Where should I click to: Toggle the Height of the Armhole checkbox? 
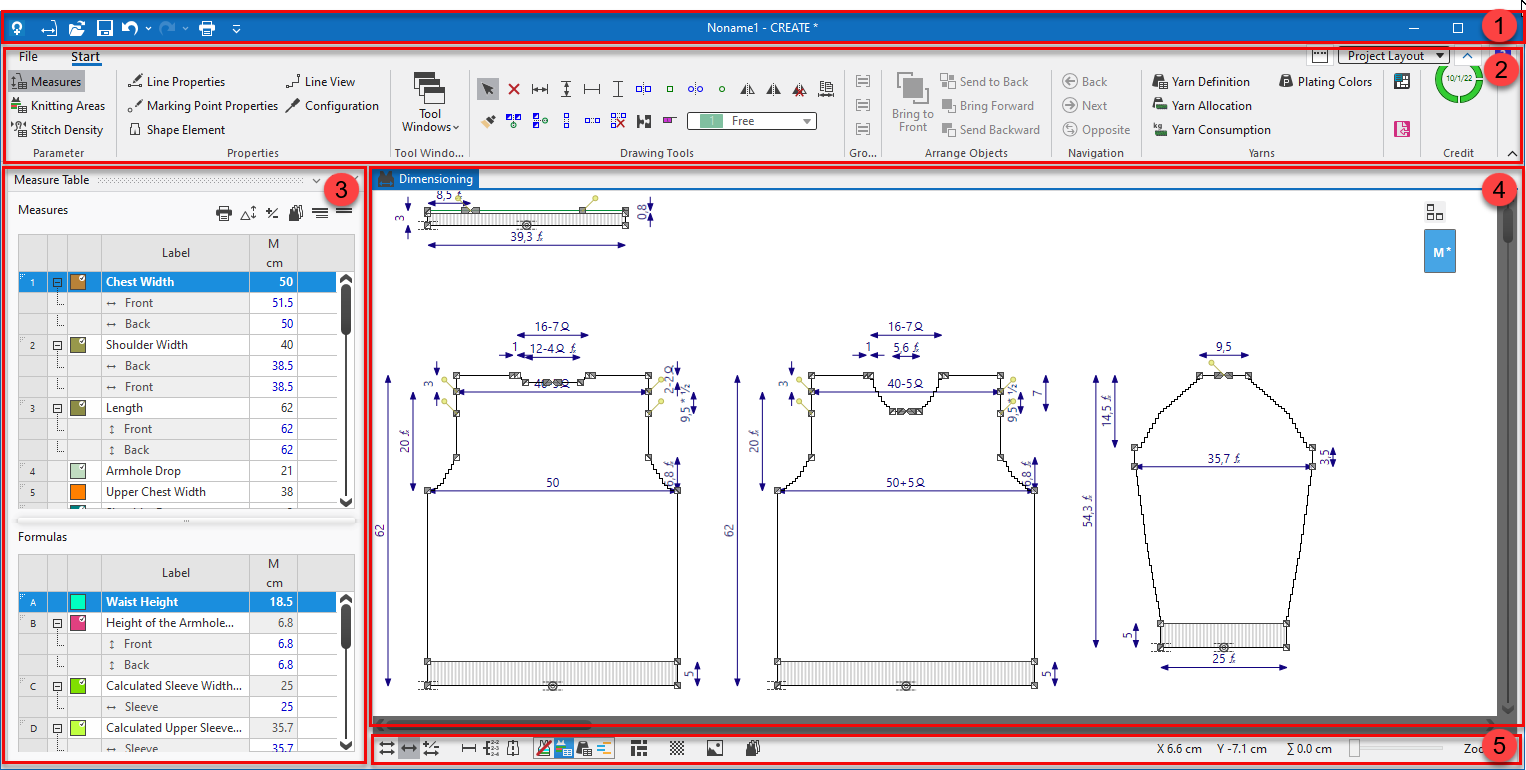[x=79, y=623]
